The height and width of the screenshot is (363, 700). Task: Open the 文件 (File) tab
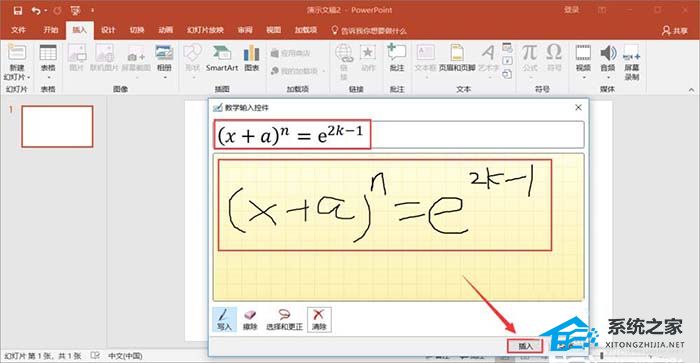[18, 30]
